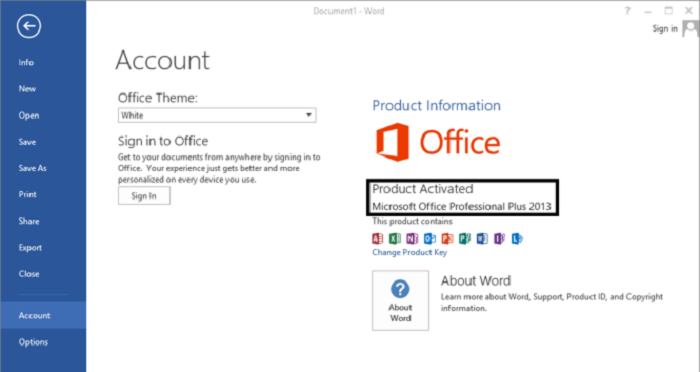Click the Word app icon
The height and width of the screenshot is (372, 700).
pos(482,239)
